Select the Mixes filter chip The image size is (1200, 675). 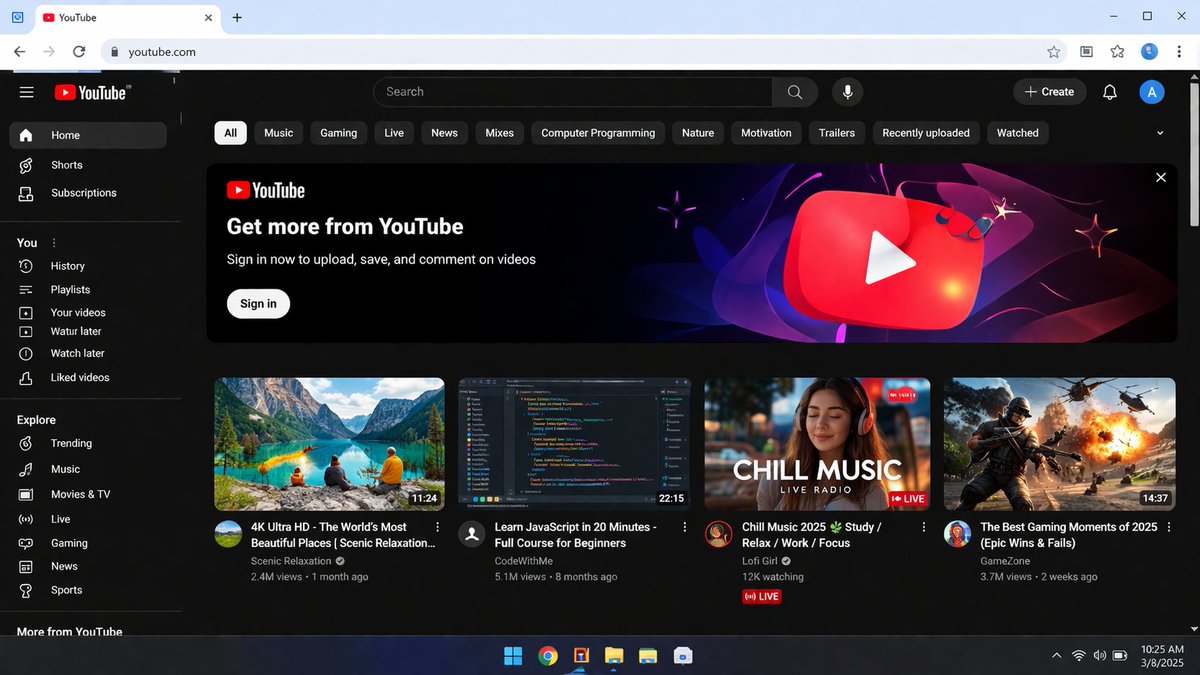click(500, 133)
